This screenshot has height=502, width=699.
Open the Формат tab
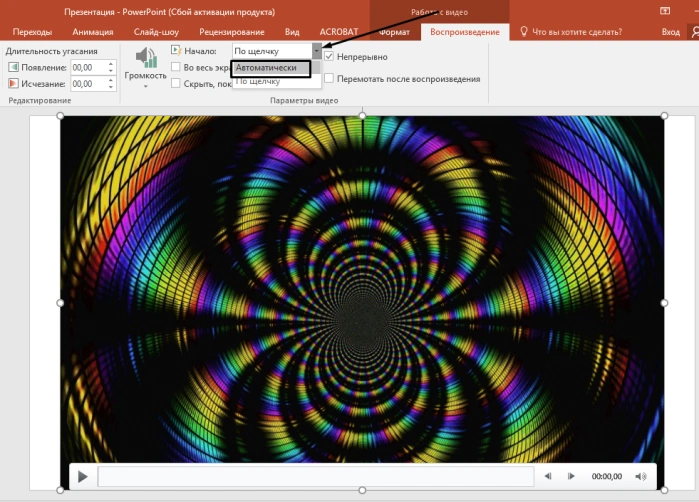pos(395,32)
